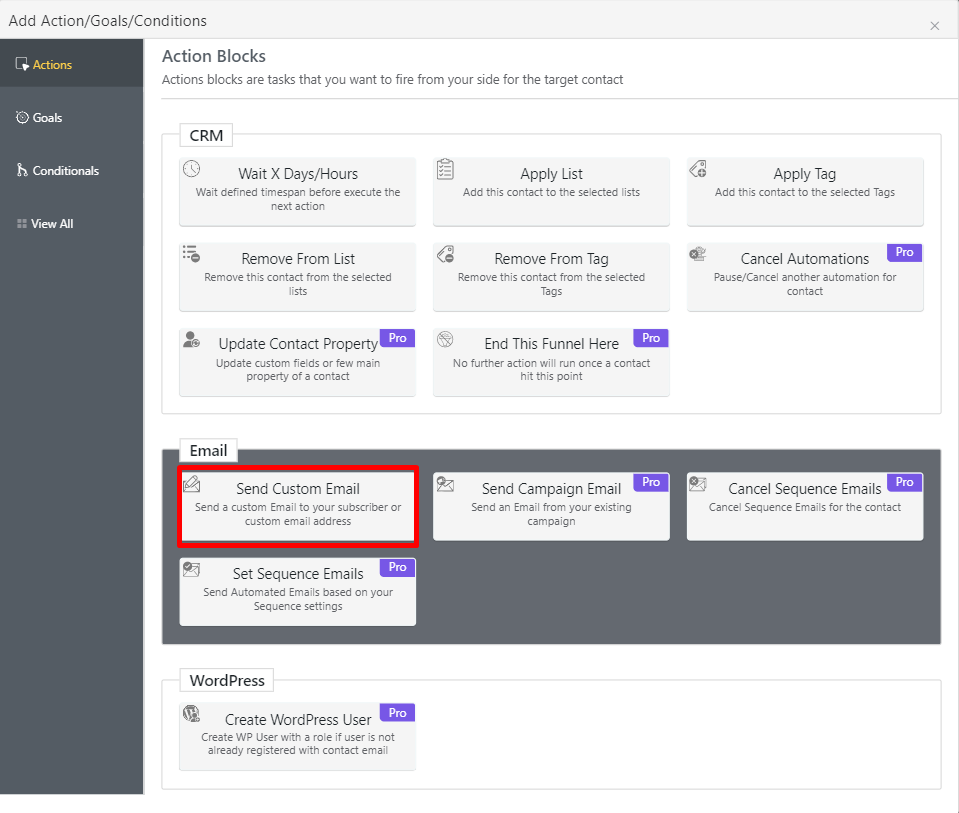Pick the Cancel Automations action block
Screen dimensions: 959x813
(x=804, y=277)
